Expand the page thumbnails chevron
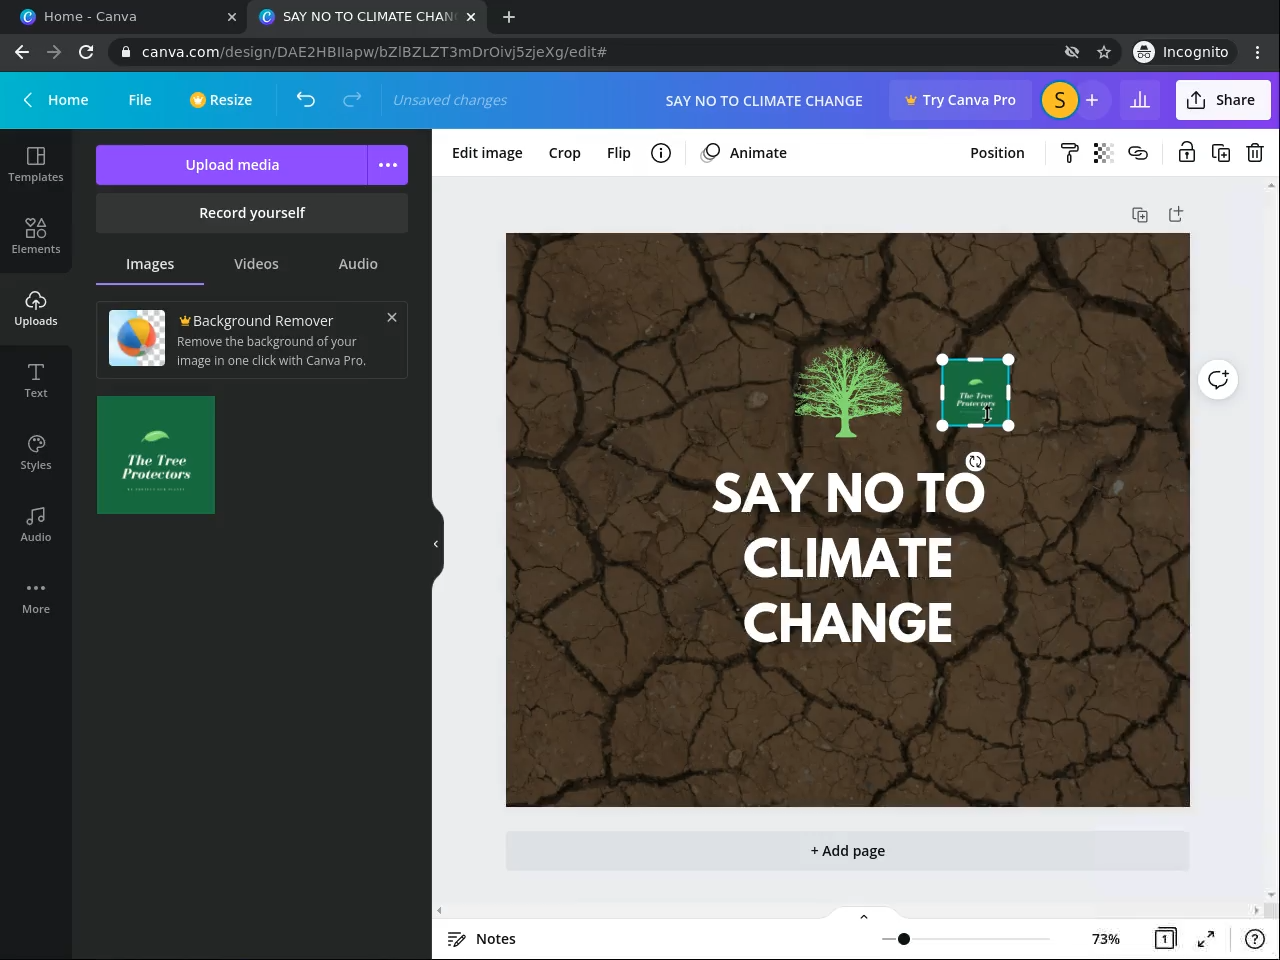Viewport: 1280px width, 960px height. 864,916
